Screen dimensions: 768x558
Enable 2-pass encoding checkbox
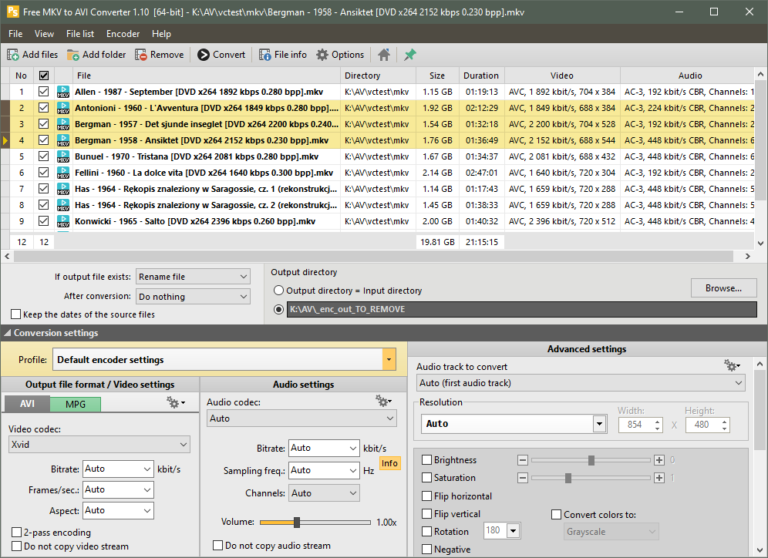(16, 532)
